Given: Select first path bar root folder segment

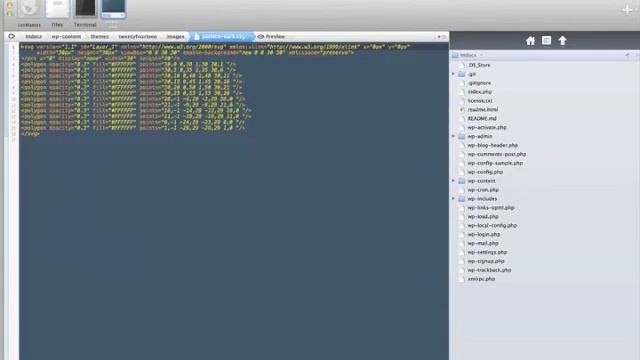Looking at the screenshot, I should point(33,36).
